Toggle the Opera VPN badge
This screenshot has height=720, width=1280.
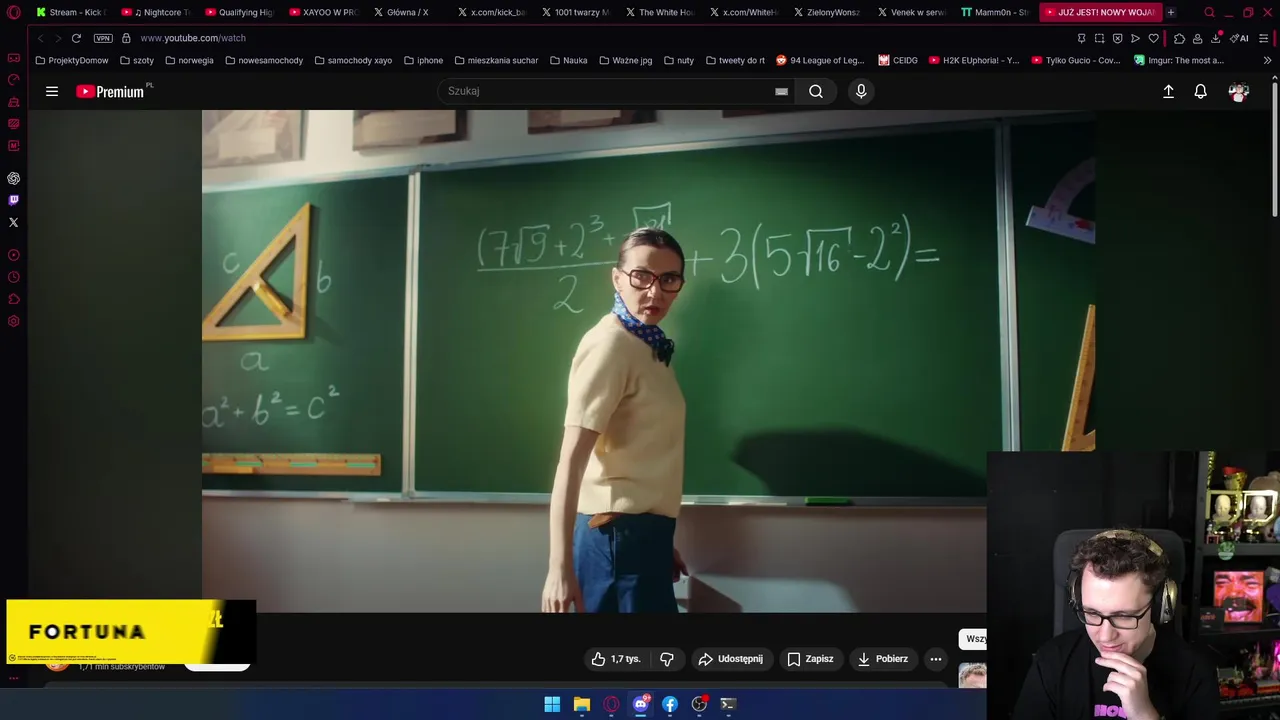pos(103,38)
